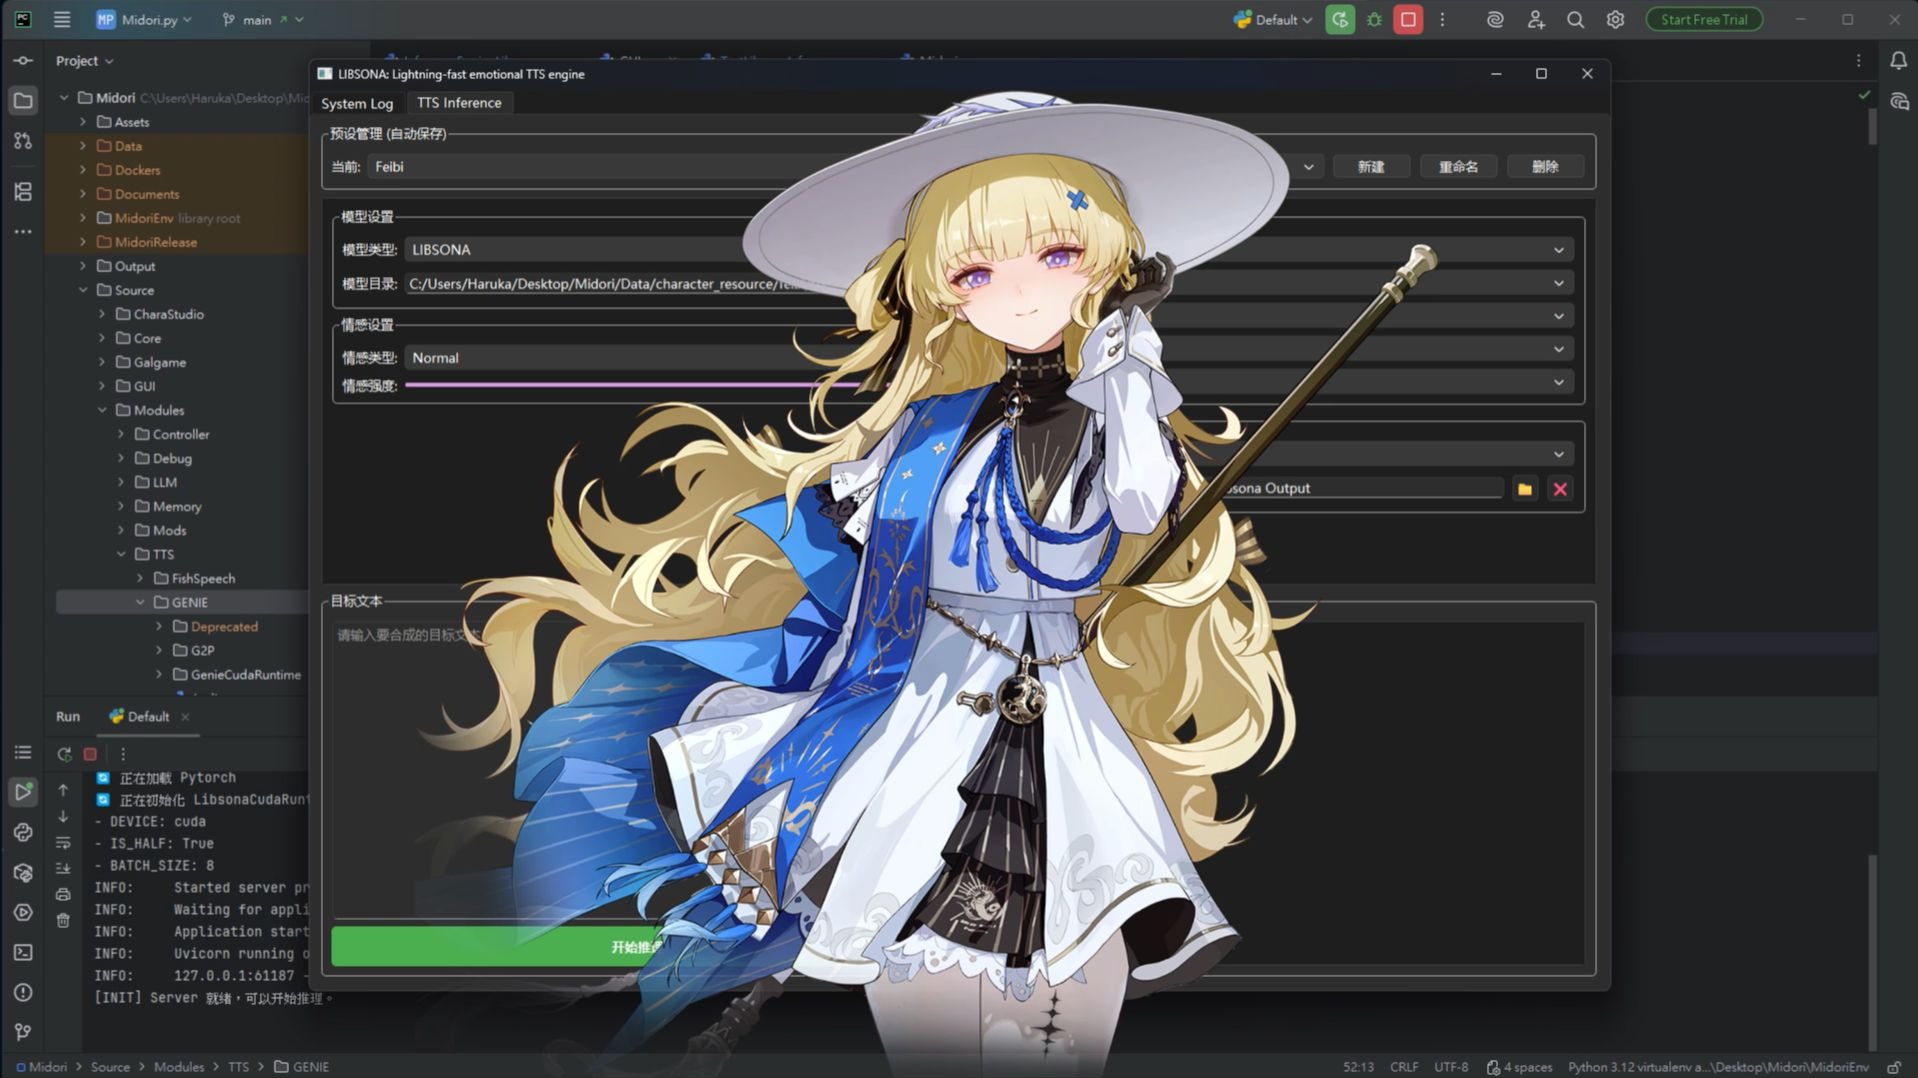Open the AI Chat tool window icon
This screenshot has height=1078, width=1918.
pyautogui.click(x=1898, y=101)
